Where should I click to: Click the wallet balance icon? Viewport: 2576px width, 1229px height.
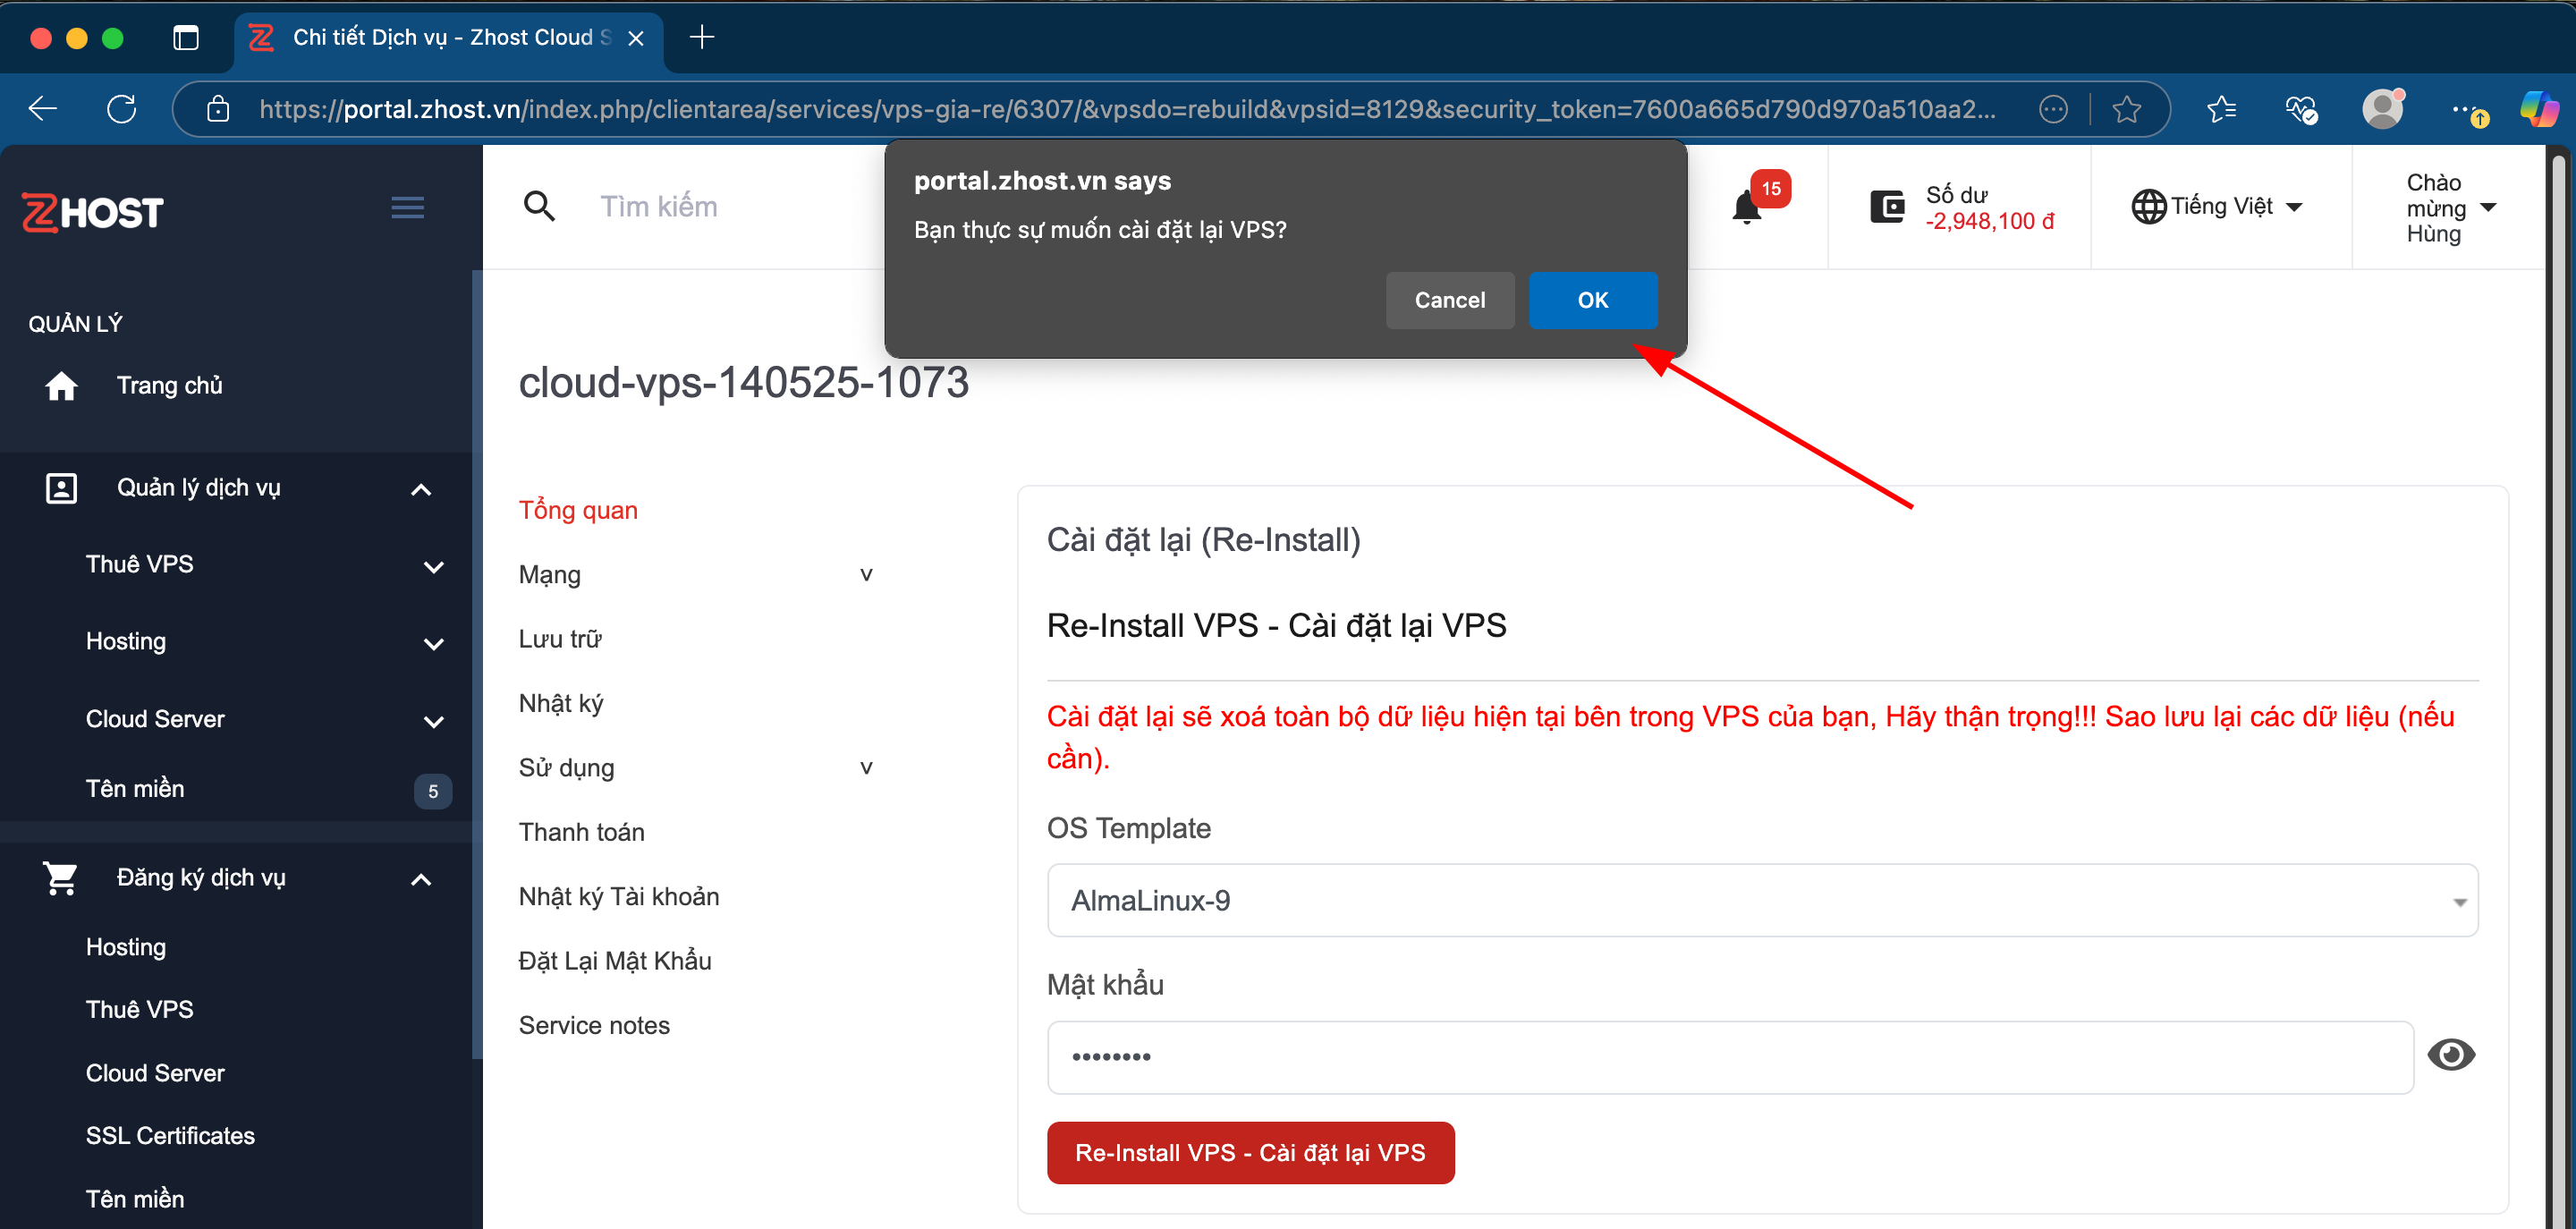[1888, 205]
